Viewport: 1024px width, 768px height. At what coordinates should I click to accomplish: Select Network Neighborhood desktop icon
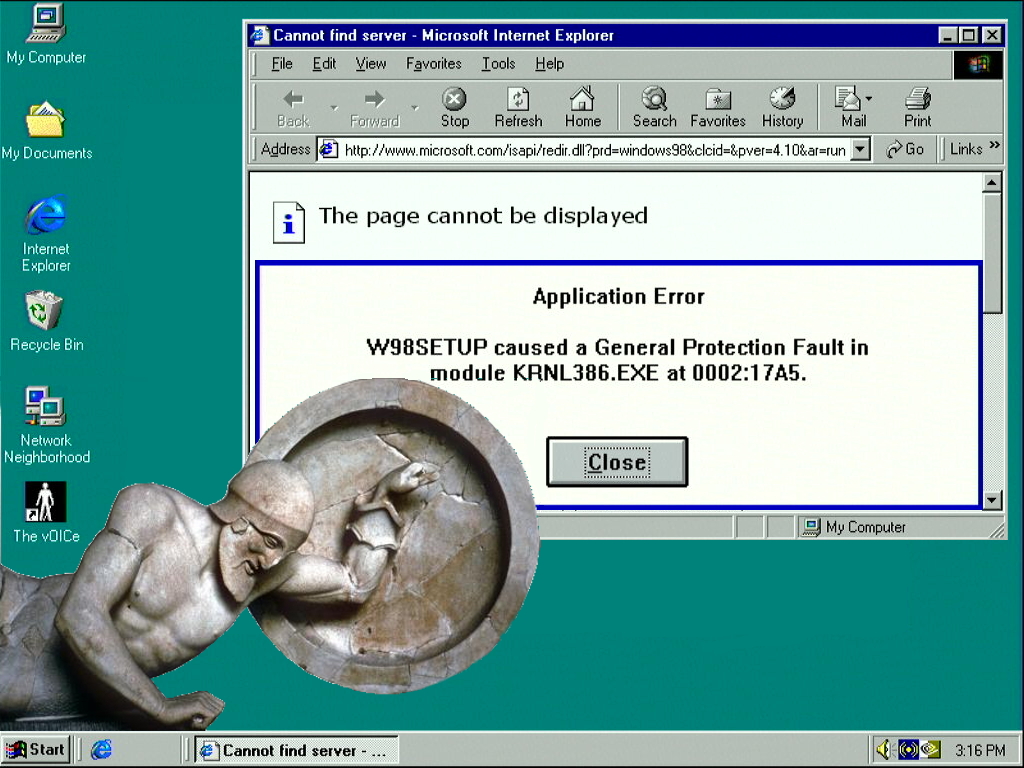point(45,406)
